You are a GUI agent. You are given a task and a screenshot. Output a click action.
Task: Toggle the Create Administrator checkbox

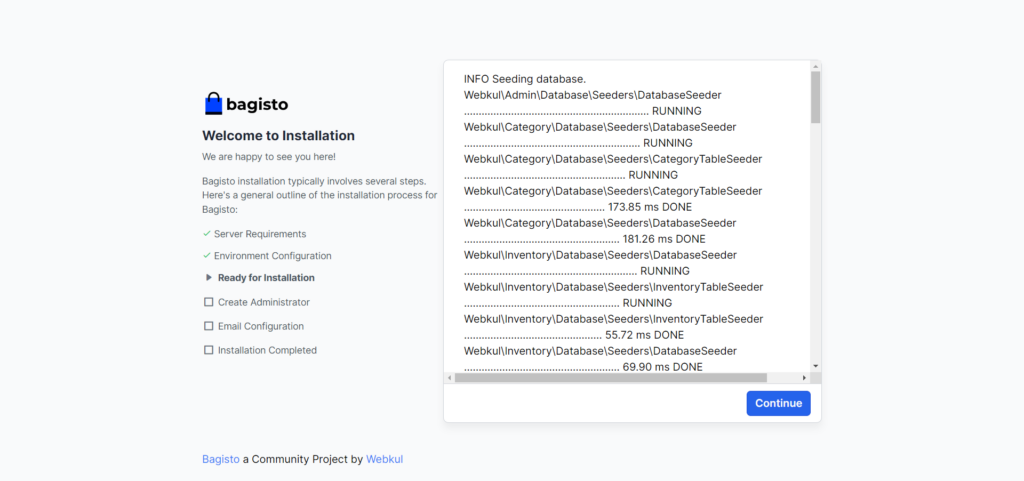pyautogui.click(x=208, y=302)
